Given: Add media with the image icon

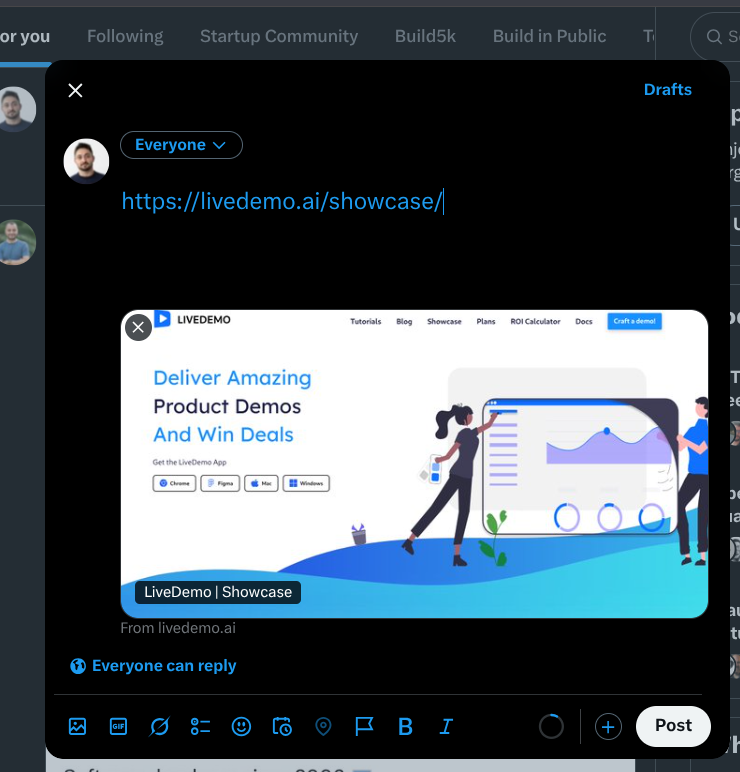Looking at the screenshot, I should pos(77,727).
